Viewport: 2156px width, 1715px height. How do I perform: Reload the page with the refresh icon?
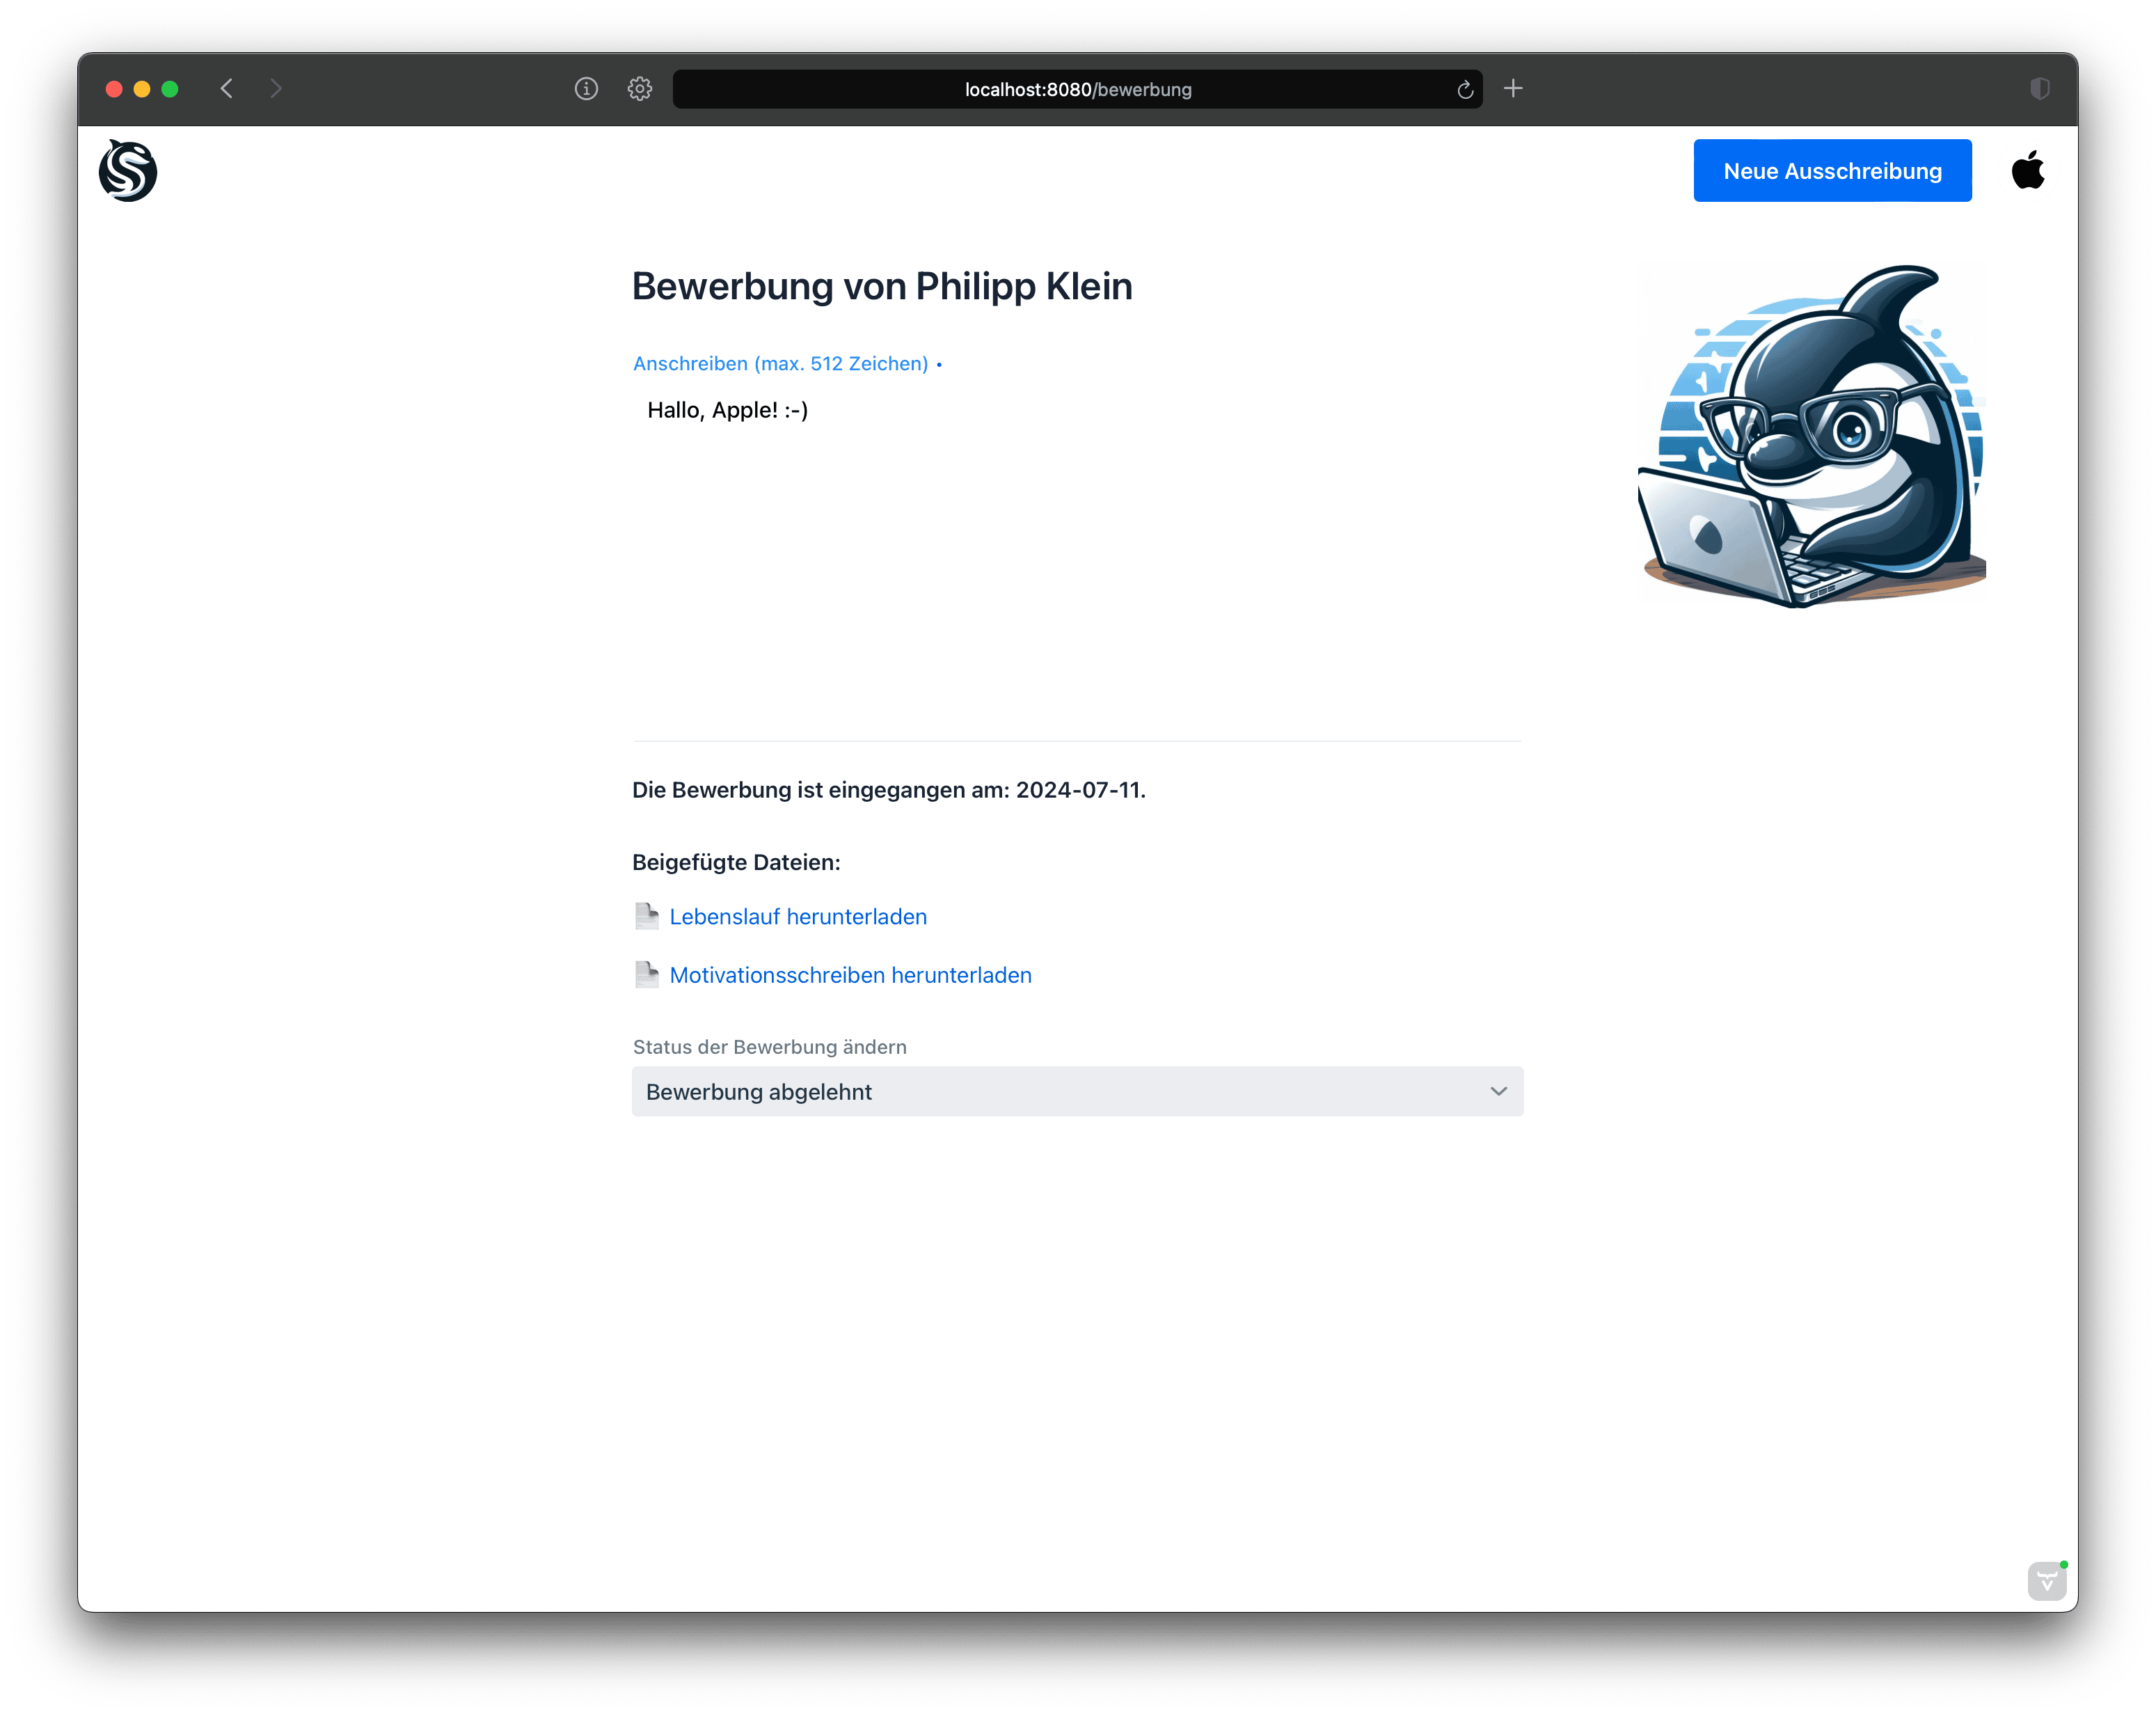click(x=1465, y=90)
